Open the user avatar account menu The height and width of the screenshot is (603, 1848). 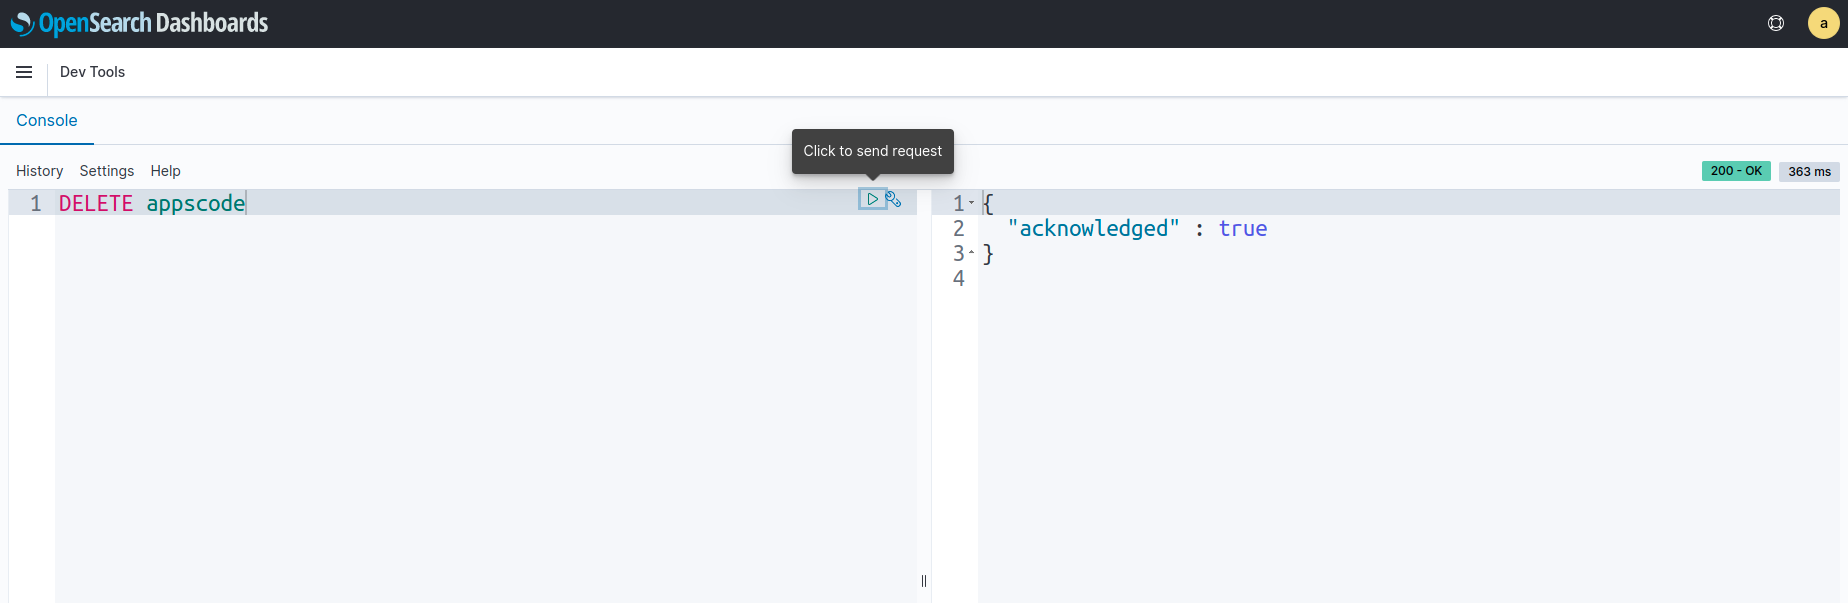pyautogui.click(x=1823, y=23)
